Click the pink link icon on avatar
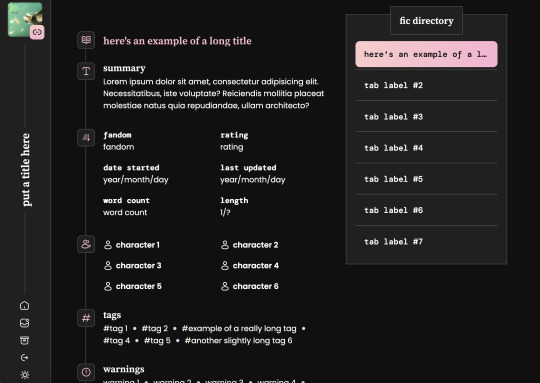This screenshot has width=540, height=383. pyautogui.click(x=37, y=32)
